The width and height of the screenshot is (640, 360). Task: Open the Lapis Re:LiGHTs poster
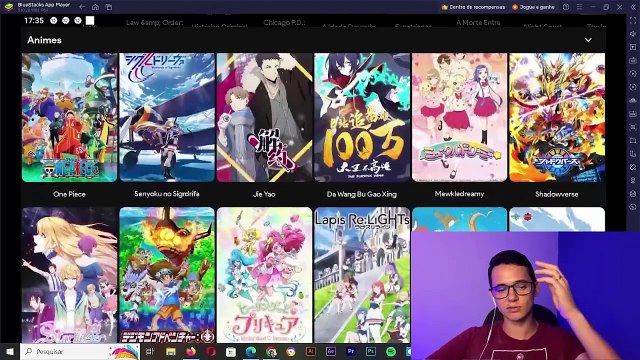(362, 275)
